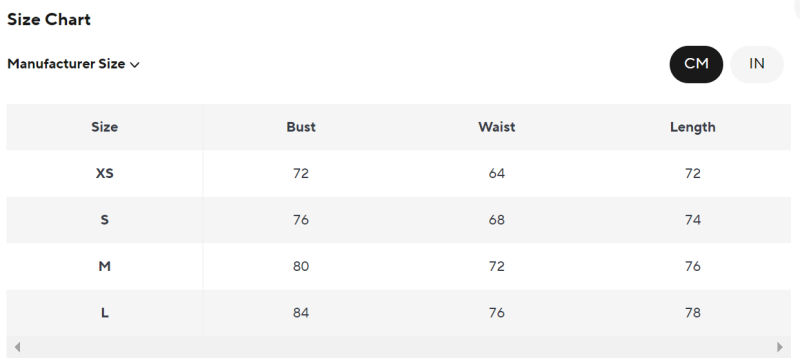Expand the Manufacturer Size dropdown

click(73, 64)
